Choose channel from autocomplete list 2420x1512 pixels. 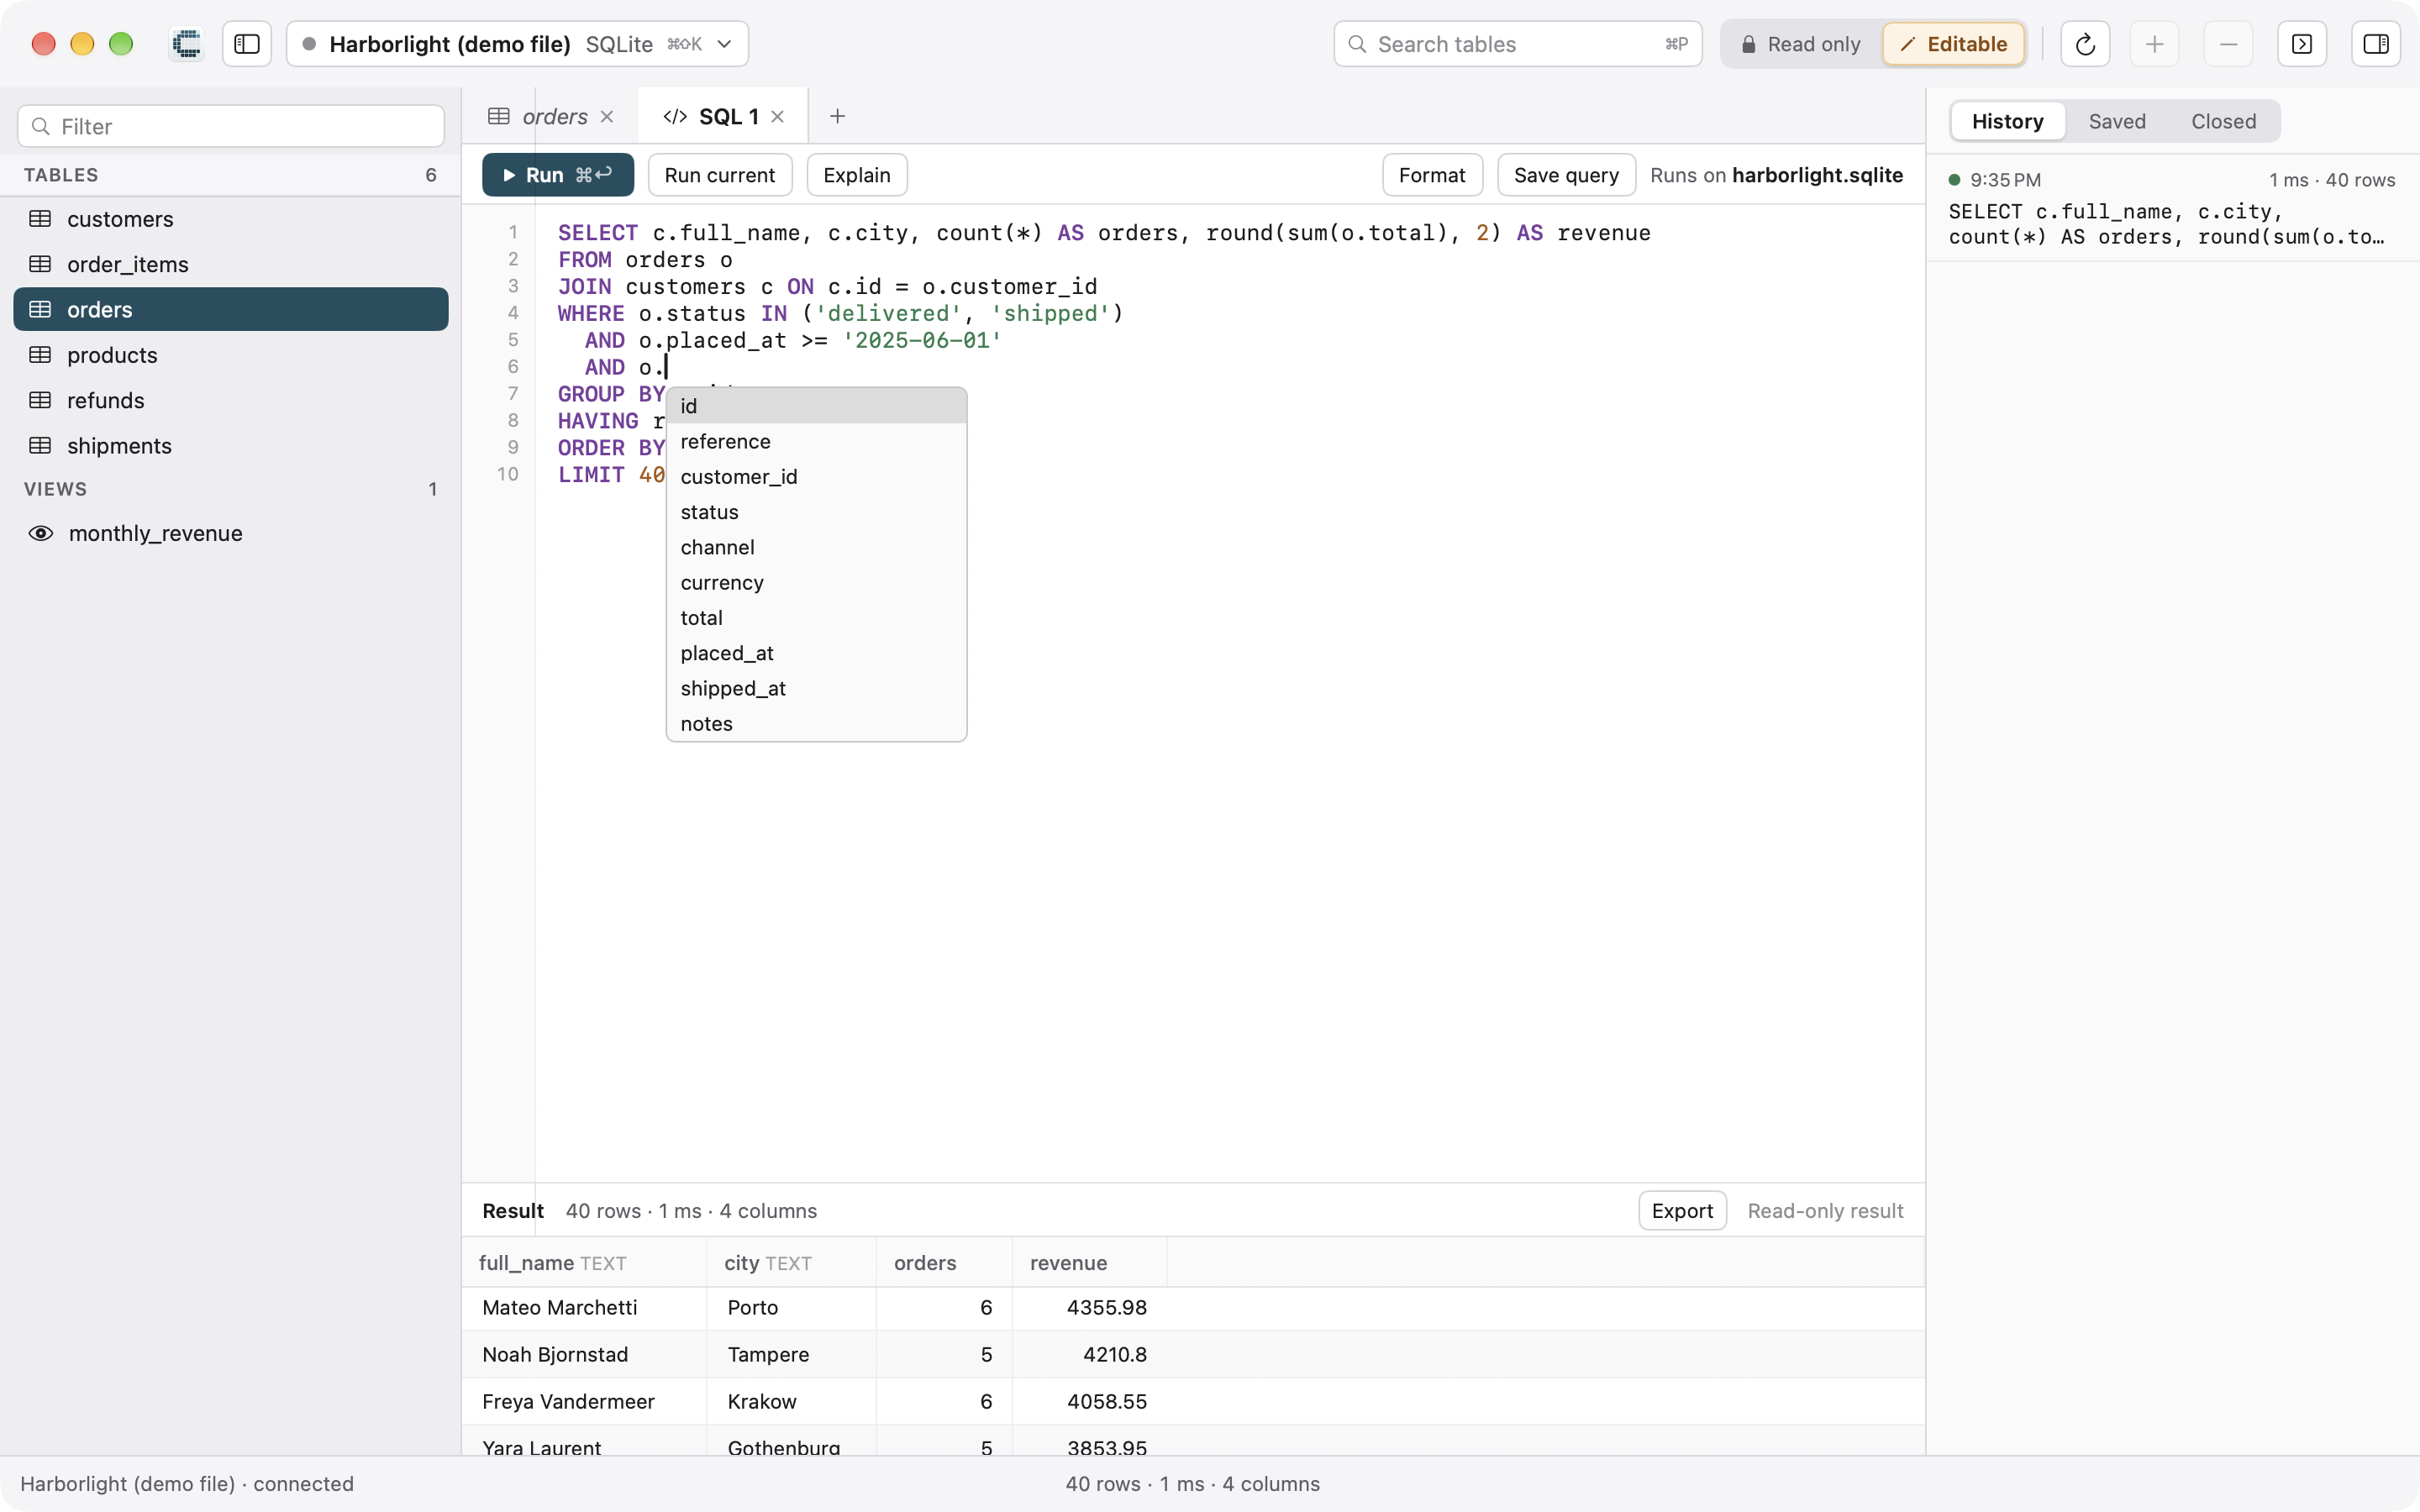click(x=816, y=547)
